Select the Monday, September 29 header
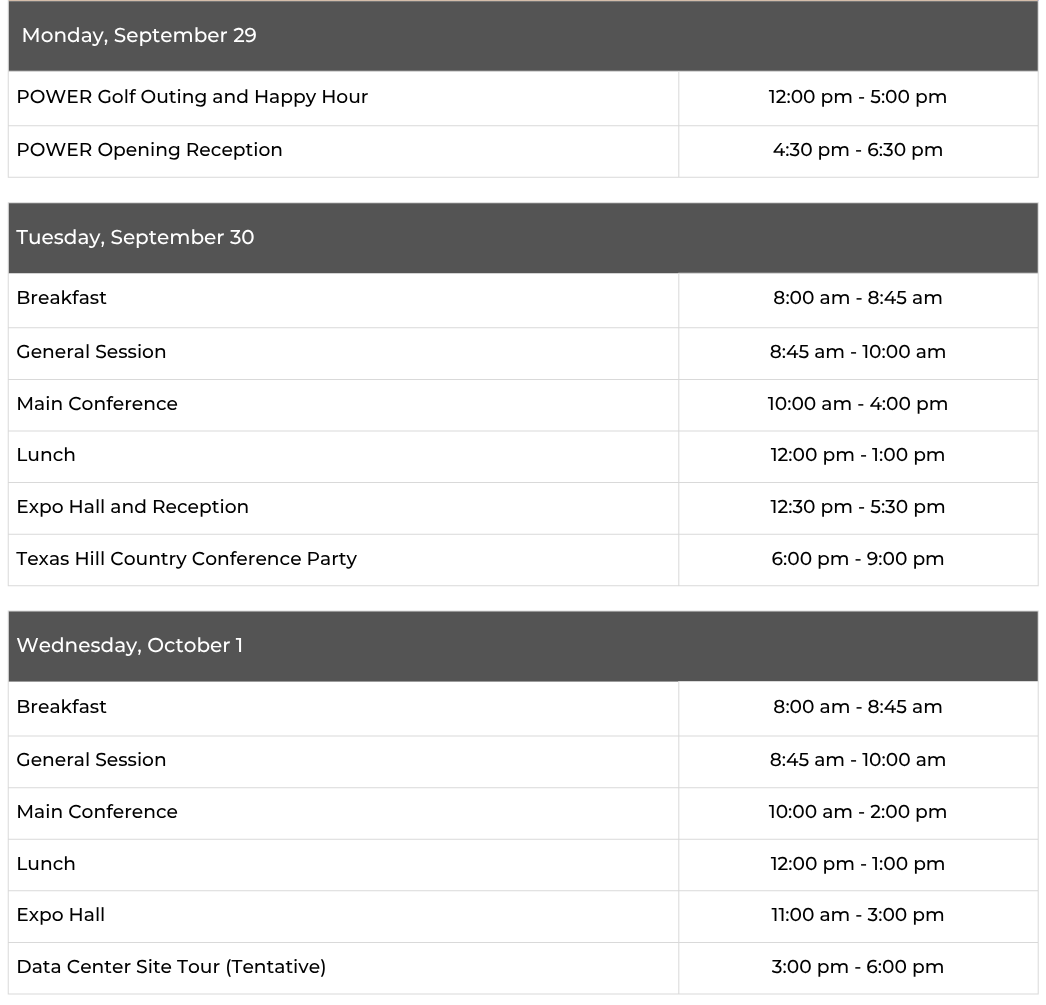Image resolution: width=1046 pixels, height=1005 pixels. coord(523,36)
